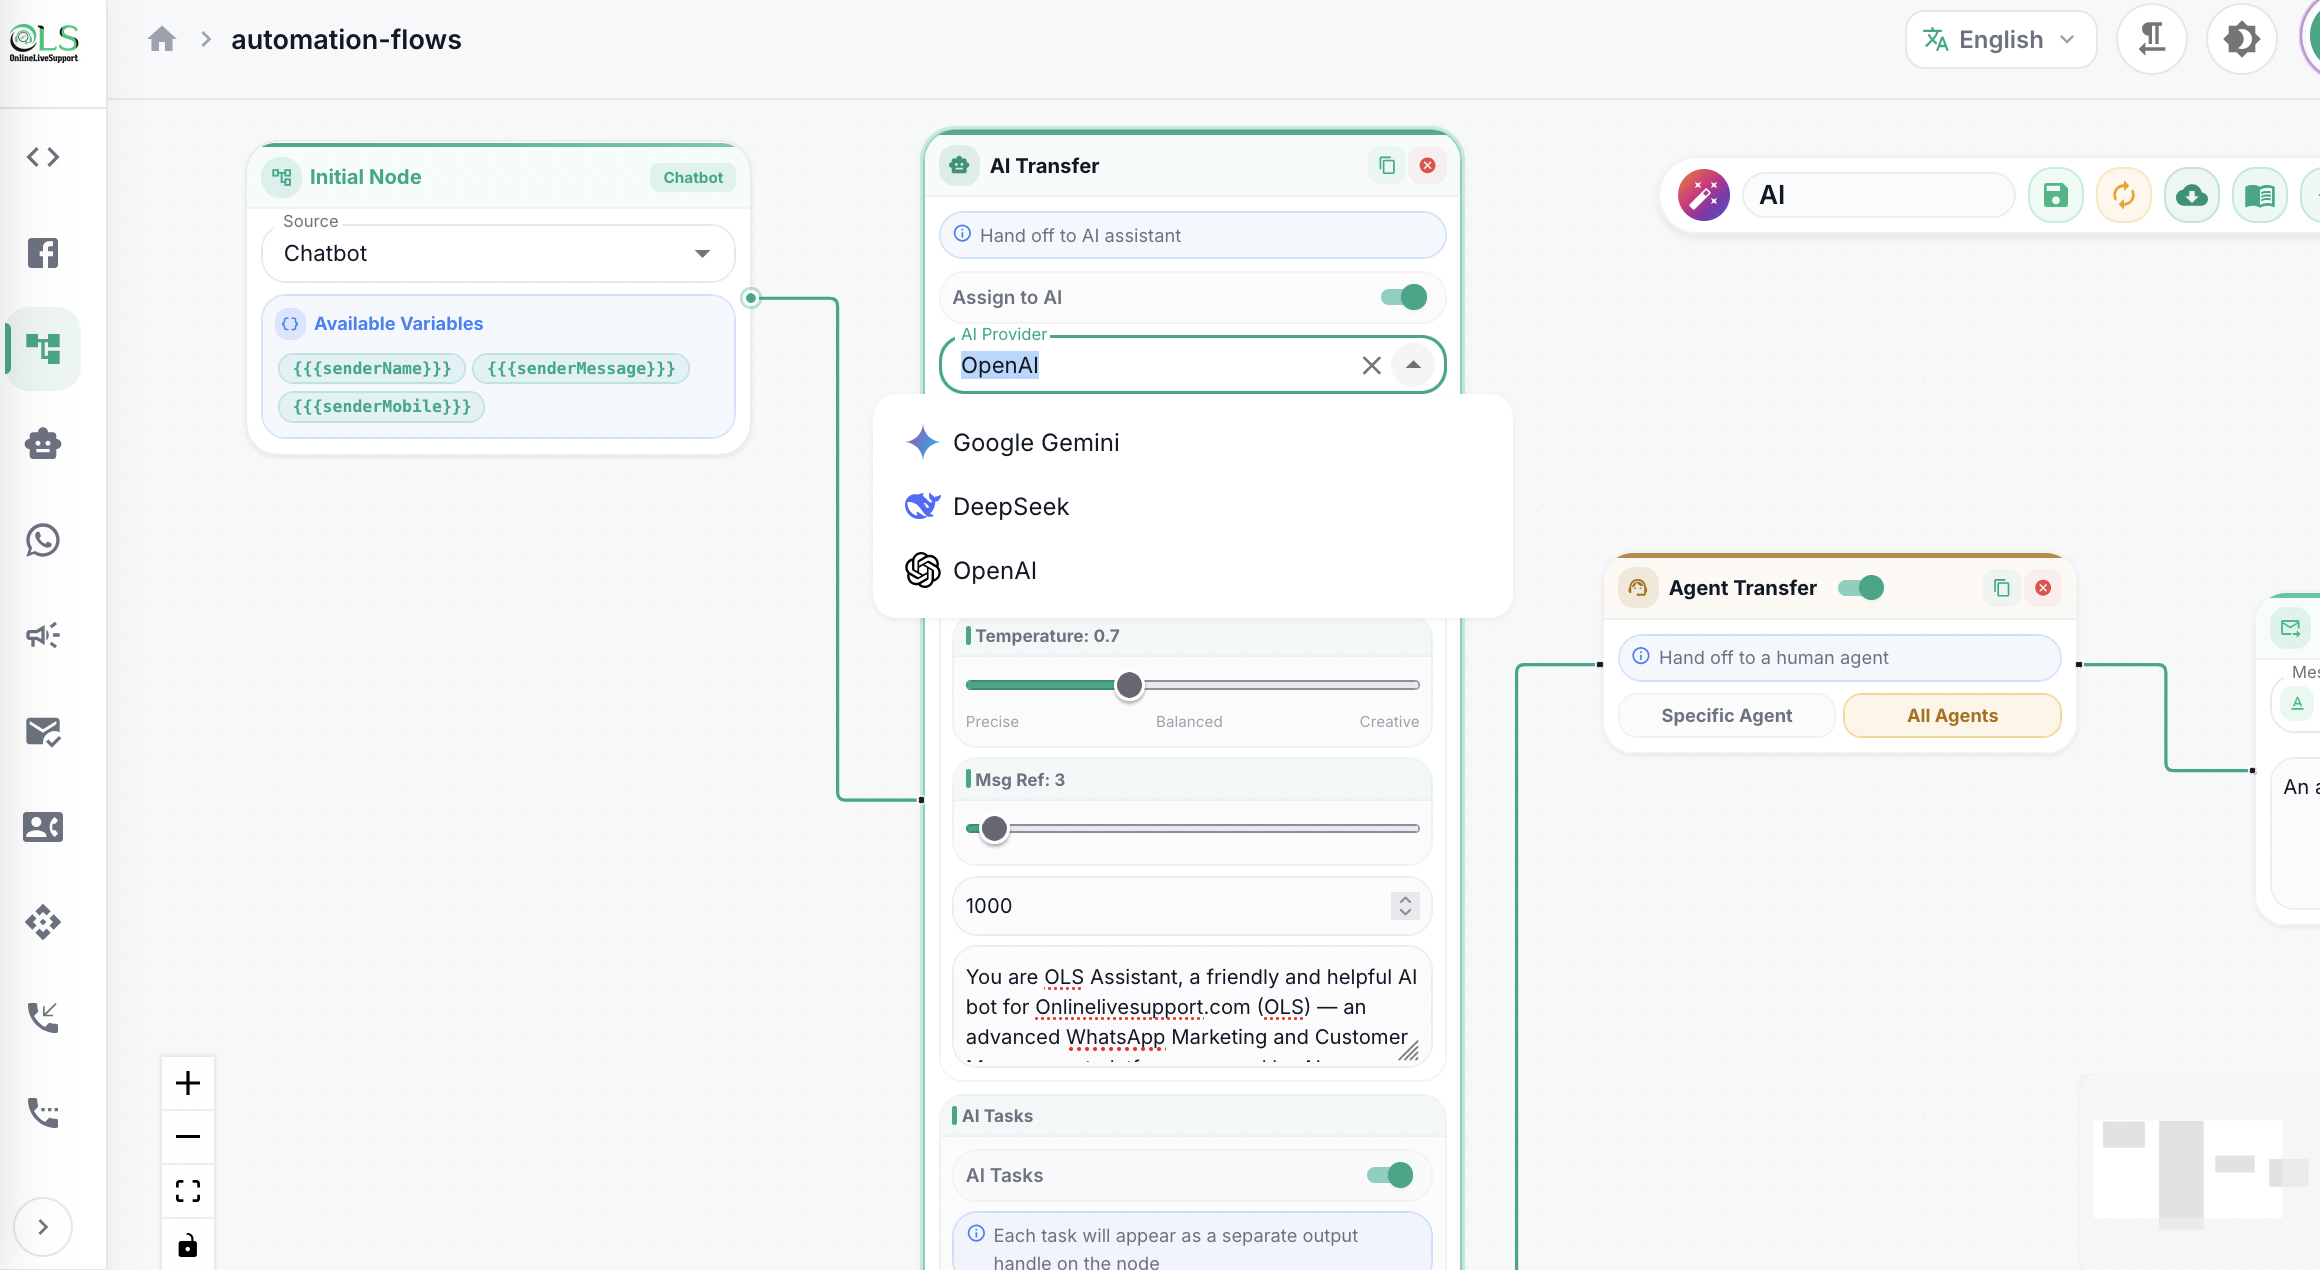The width and height of the screenshot is (2320, 1270).
Task: Click the Chatbot tag on Initial Node
Action: click(693, 177)
